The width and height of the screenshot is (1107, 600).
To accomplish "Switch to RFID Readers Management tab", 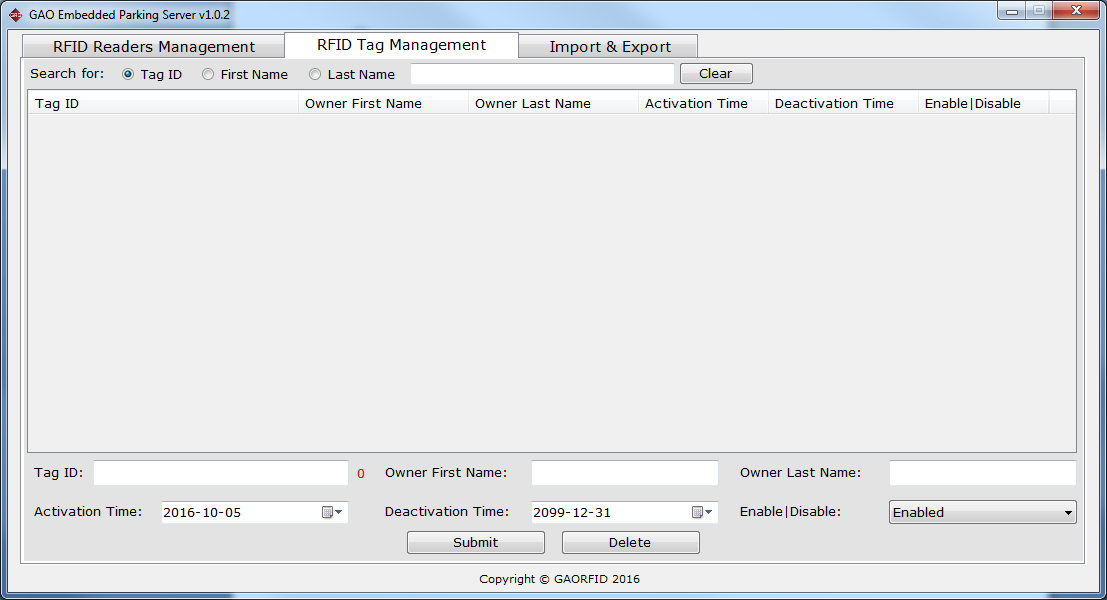I will pyautogui.click(x=154, y=47).
